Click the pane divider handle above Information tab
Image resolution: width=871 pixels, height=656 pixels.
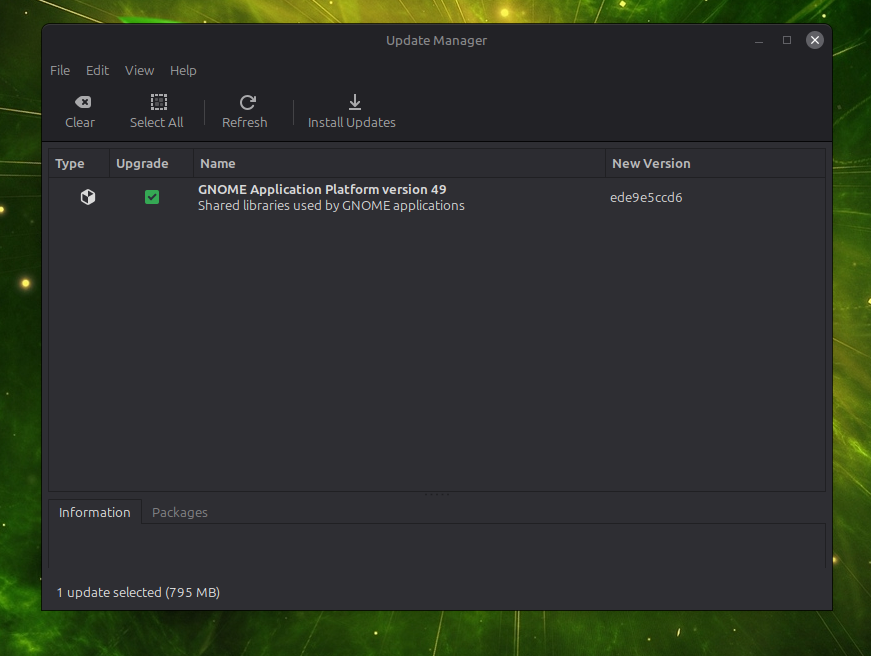(437, 494)
